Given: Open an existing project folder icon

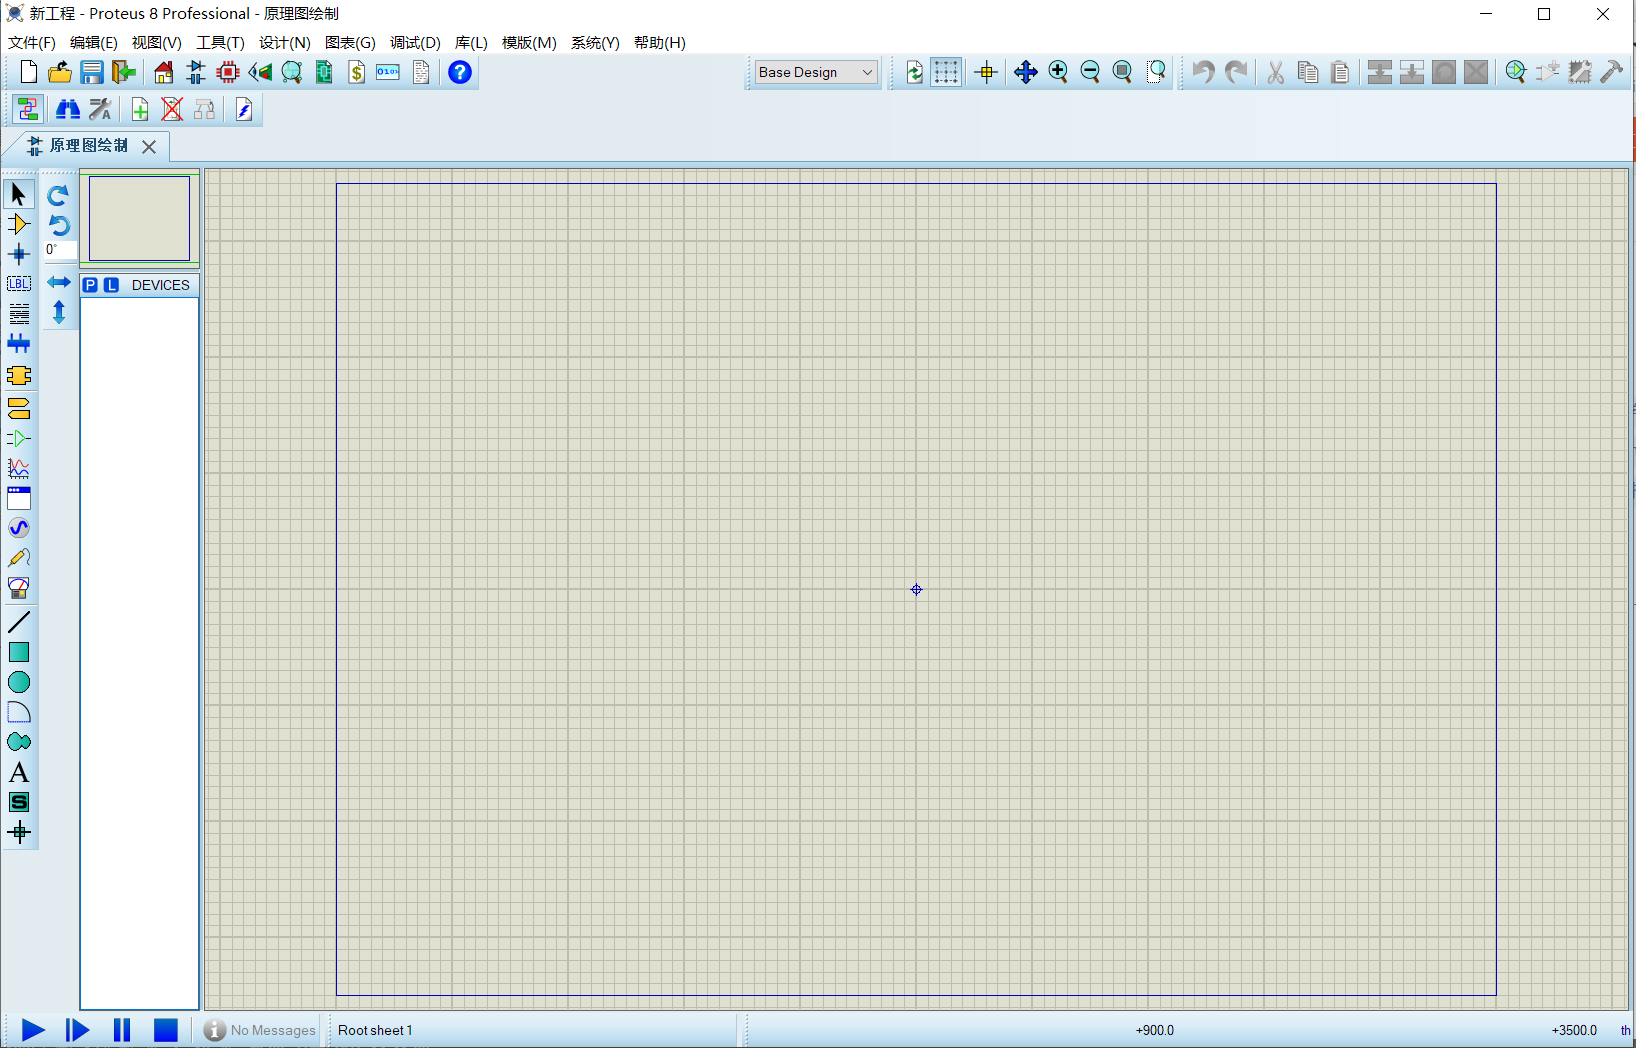Looking at the screenshot, I should point(60,72).
